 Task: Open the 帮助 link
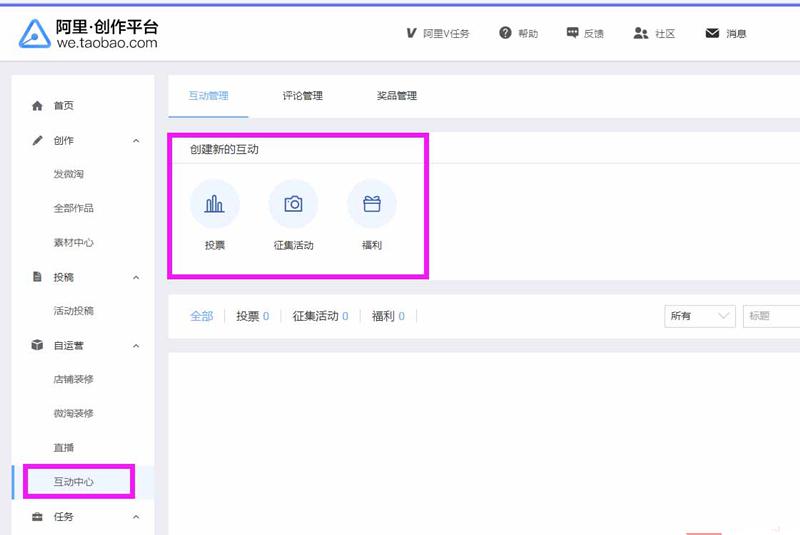pyautogui.click(x=528, y=34)
